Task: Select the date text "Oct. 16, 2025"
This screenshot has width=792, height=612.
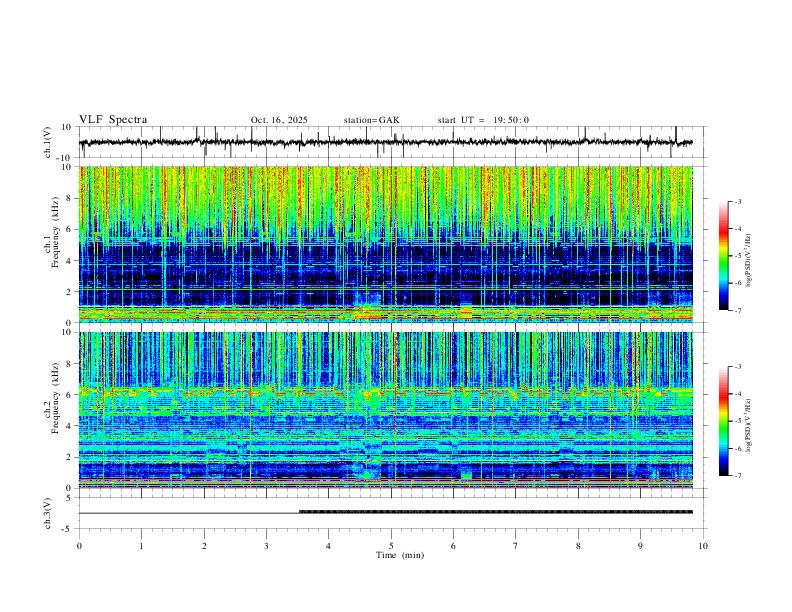Action: [279, 120]
